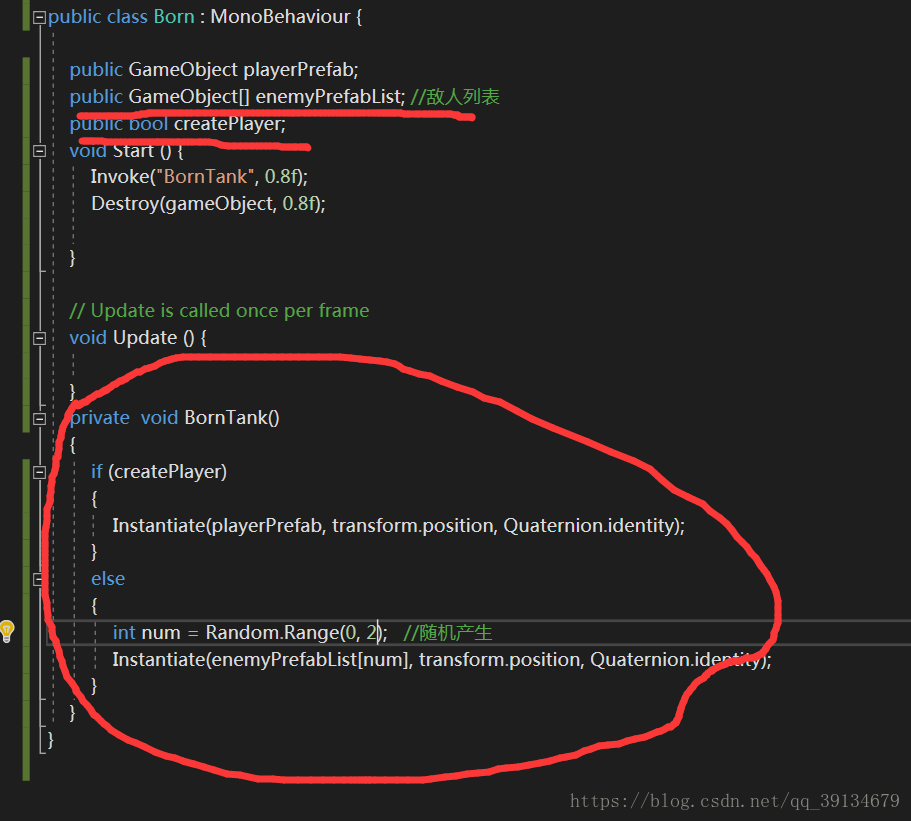Collapse the else block

pyautogui.click(x=38, y=579)
